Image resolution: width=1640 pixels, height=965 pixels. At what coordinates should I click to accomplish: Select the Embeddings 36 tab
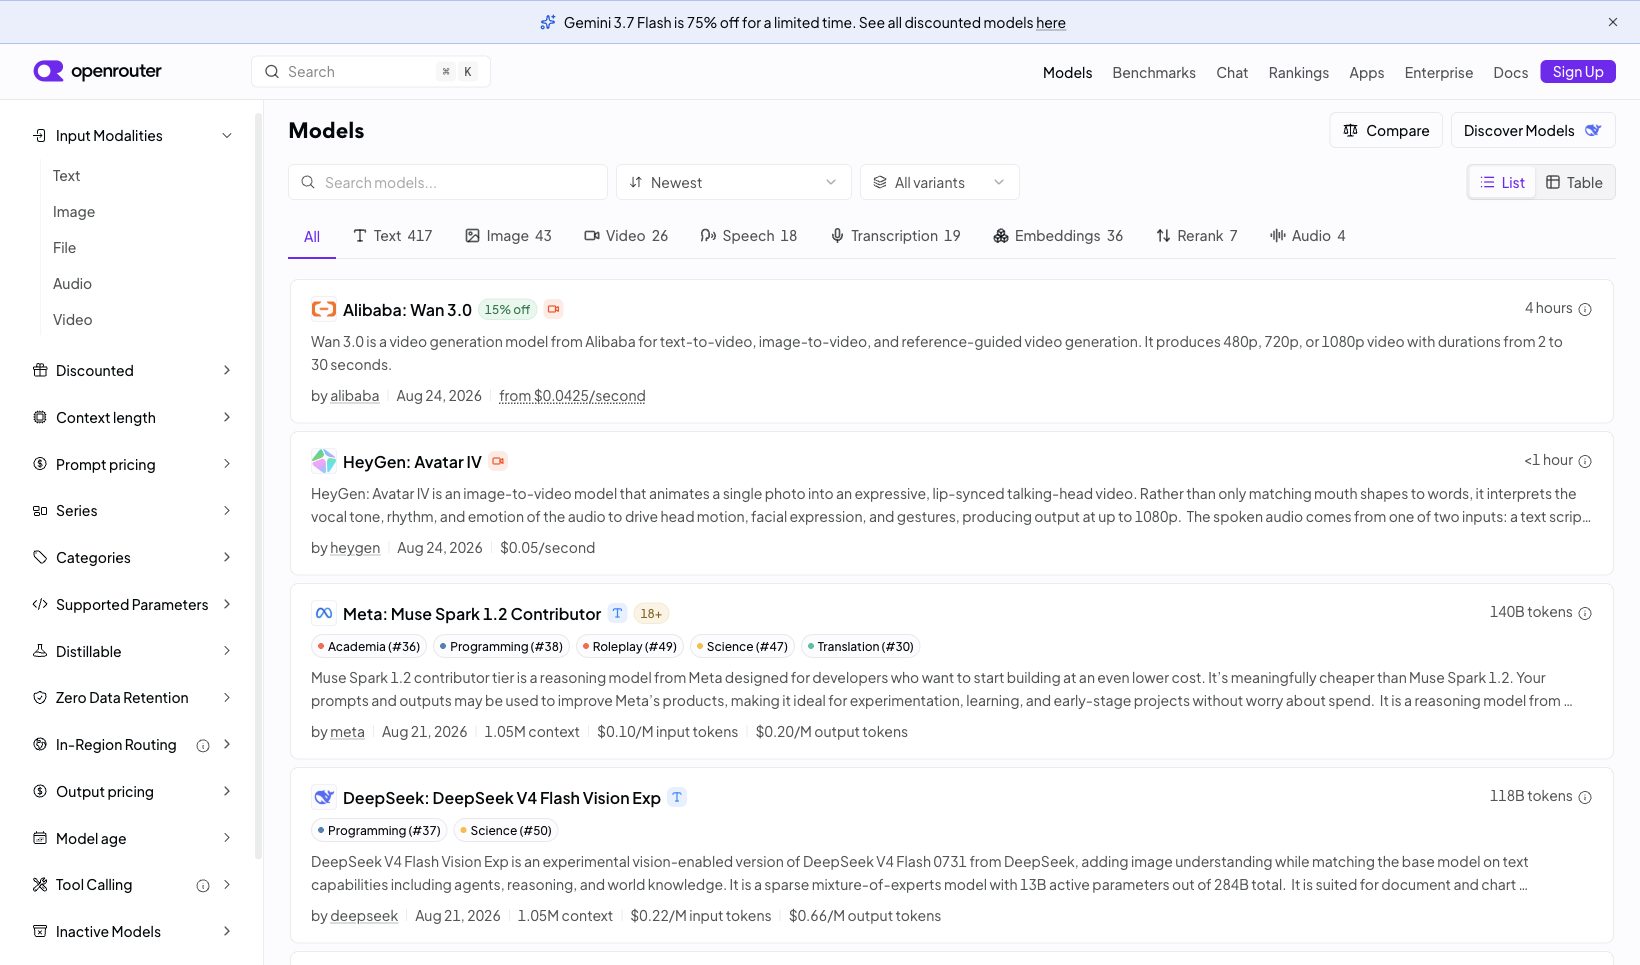pyautogui.click(x=1058, y=236)
